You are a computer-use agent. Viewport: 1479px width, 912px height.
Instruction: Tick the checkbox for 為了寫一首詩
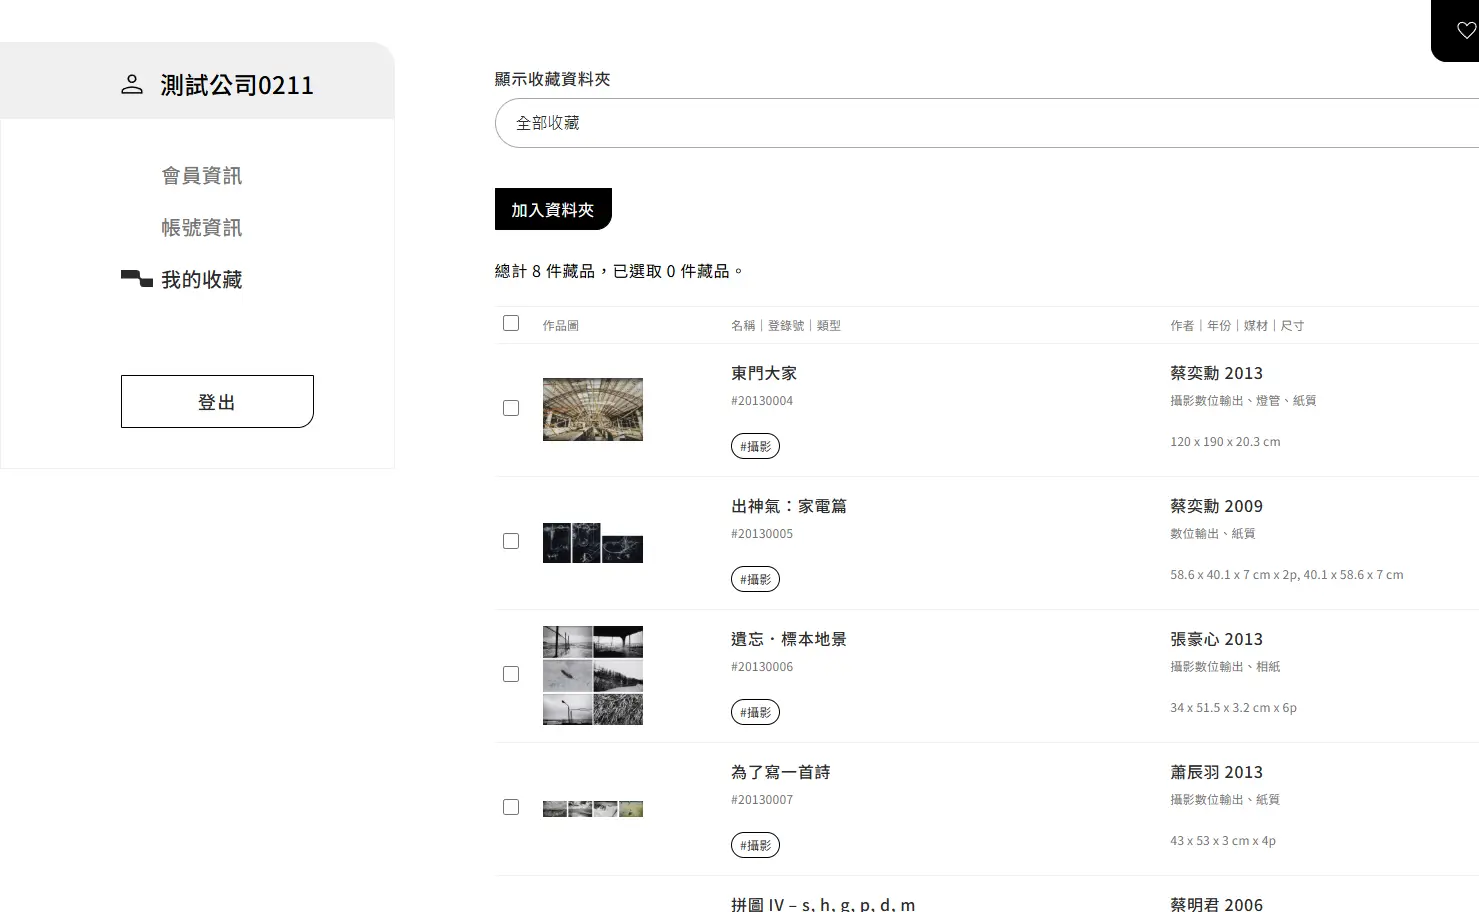[x=511, y=807]
